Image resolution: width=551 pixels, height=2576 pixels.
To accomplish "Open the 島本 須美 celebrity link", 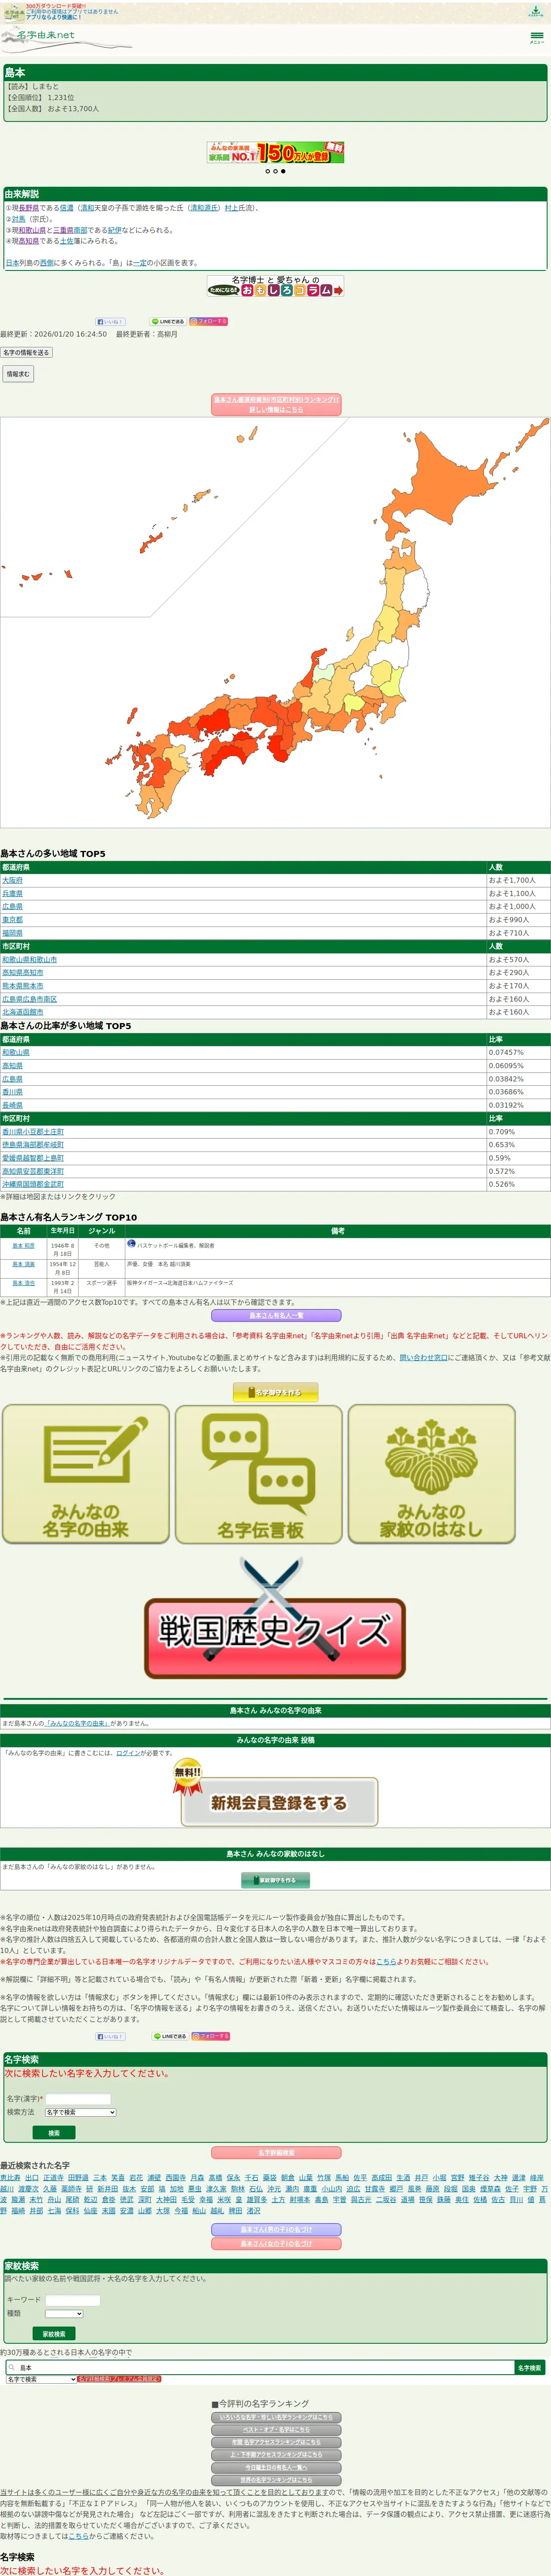I will click(x=23, y=1264).
